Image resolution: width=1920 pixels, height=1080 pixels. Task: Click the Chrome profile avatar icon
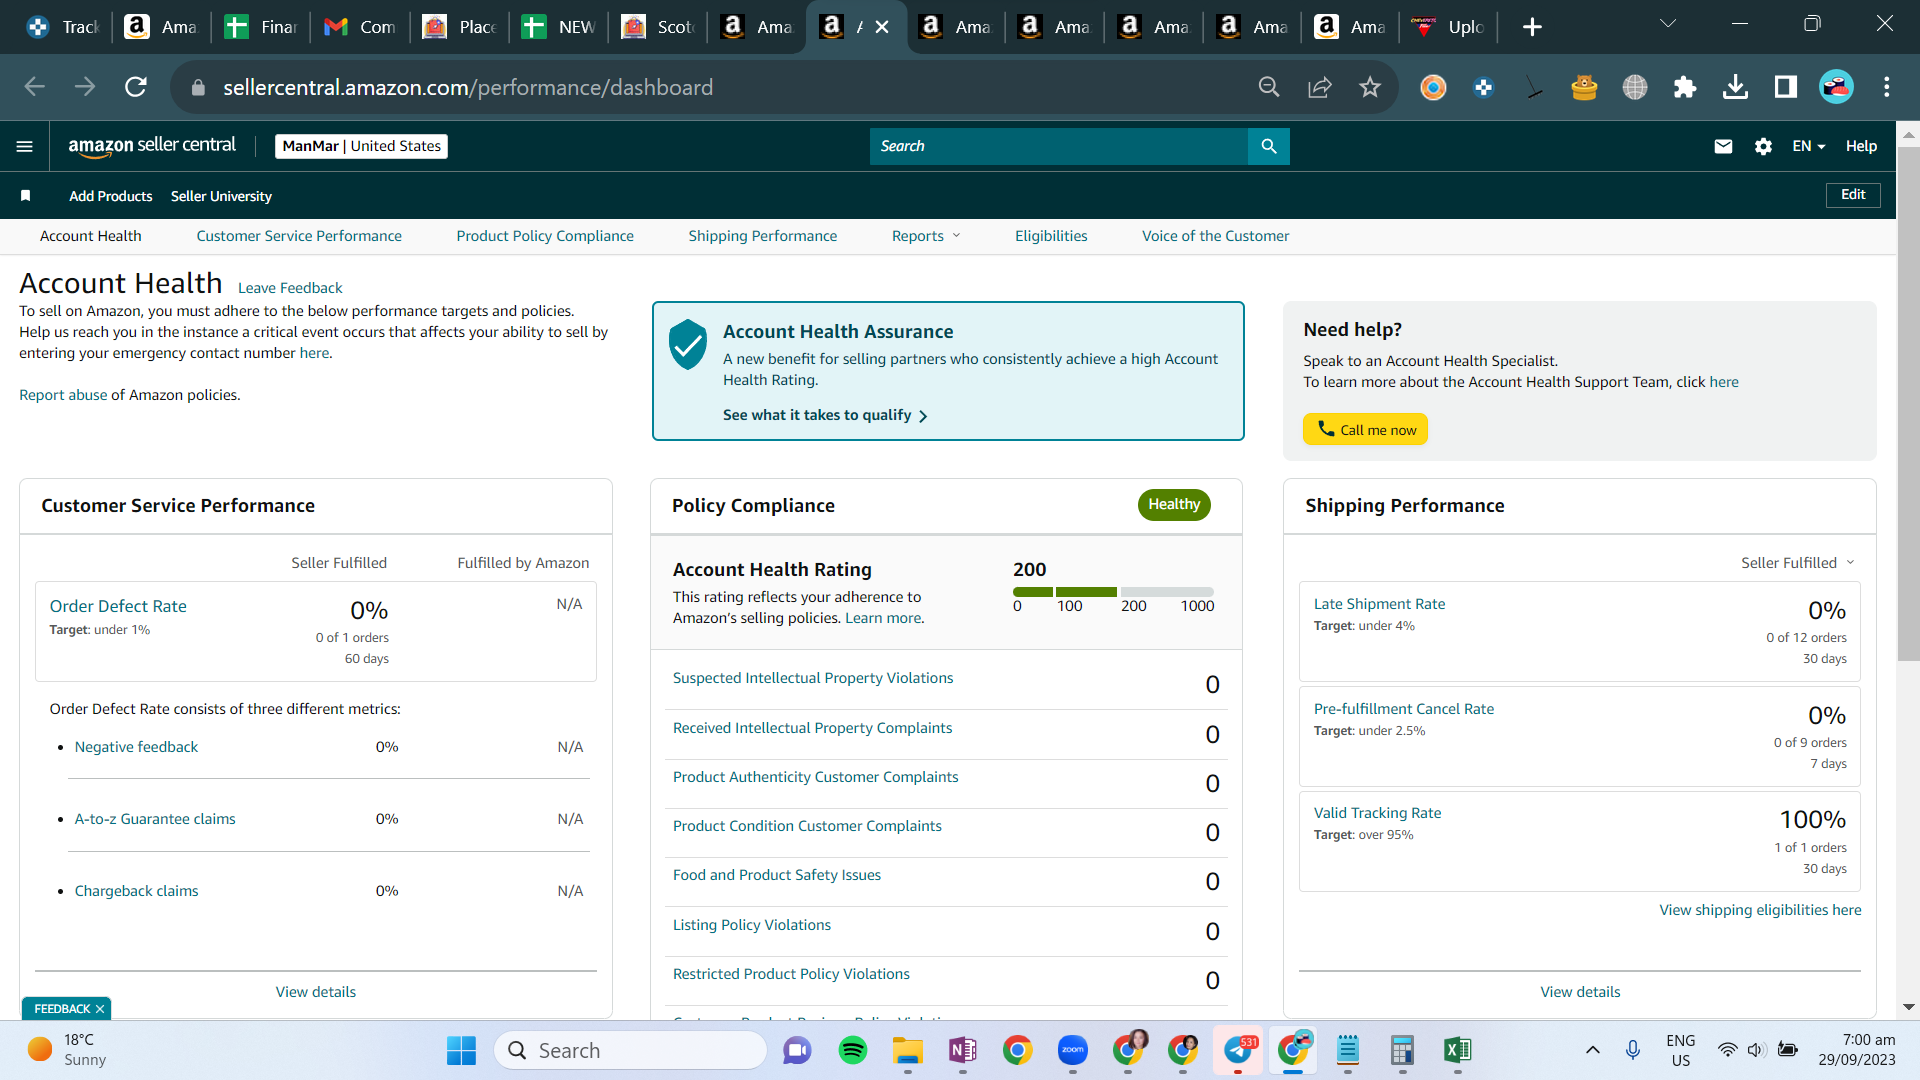(1837, 87)
